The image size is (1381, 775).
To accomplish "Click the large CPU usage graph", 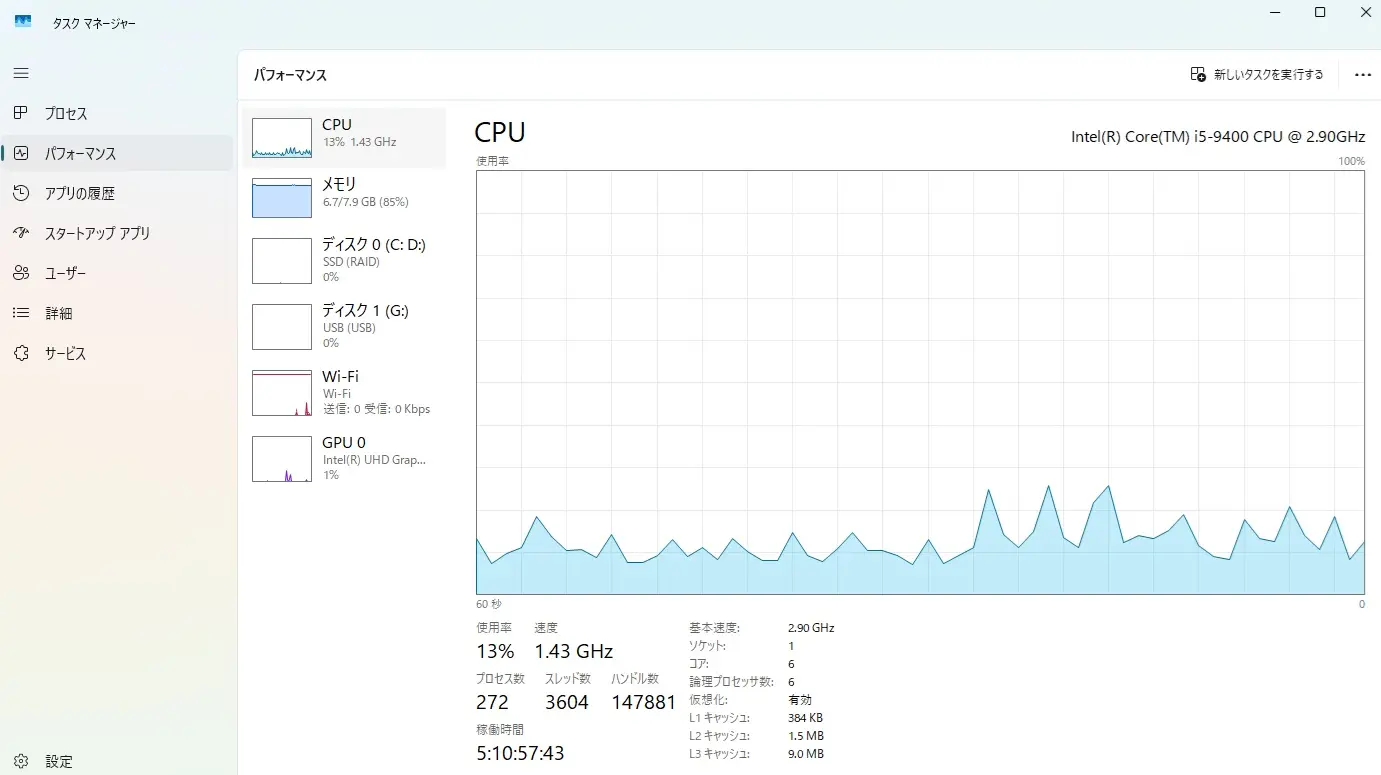I will 920,382.
